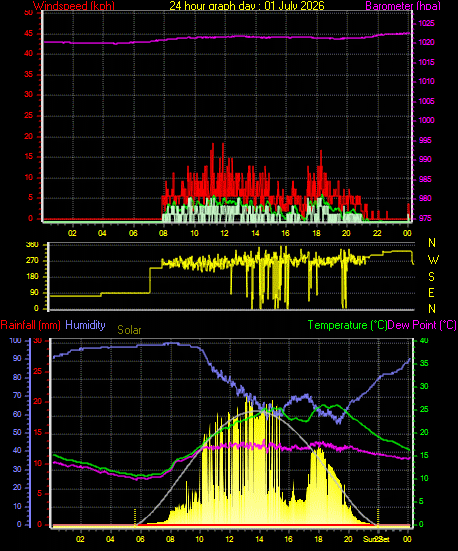Click the "985" barometer scale value
Image resolution: width=458 pixels, height=551 pixels.
point(425,179)
